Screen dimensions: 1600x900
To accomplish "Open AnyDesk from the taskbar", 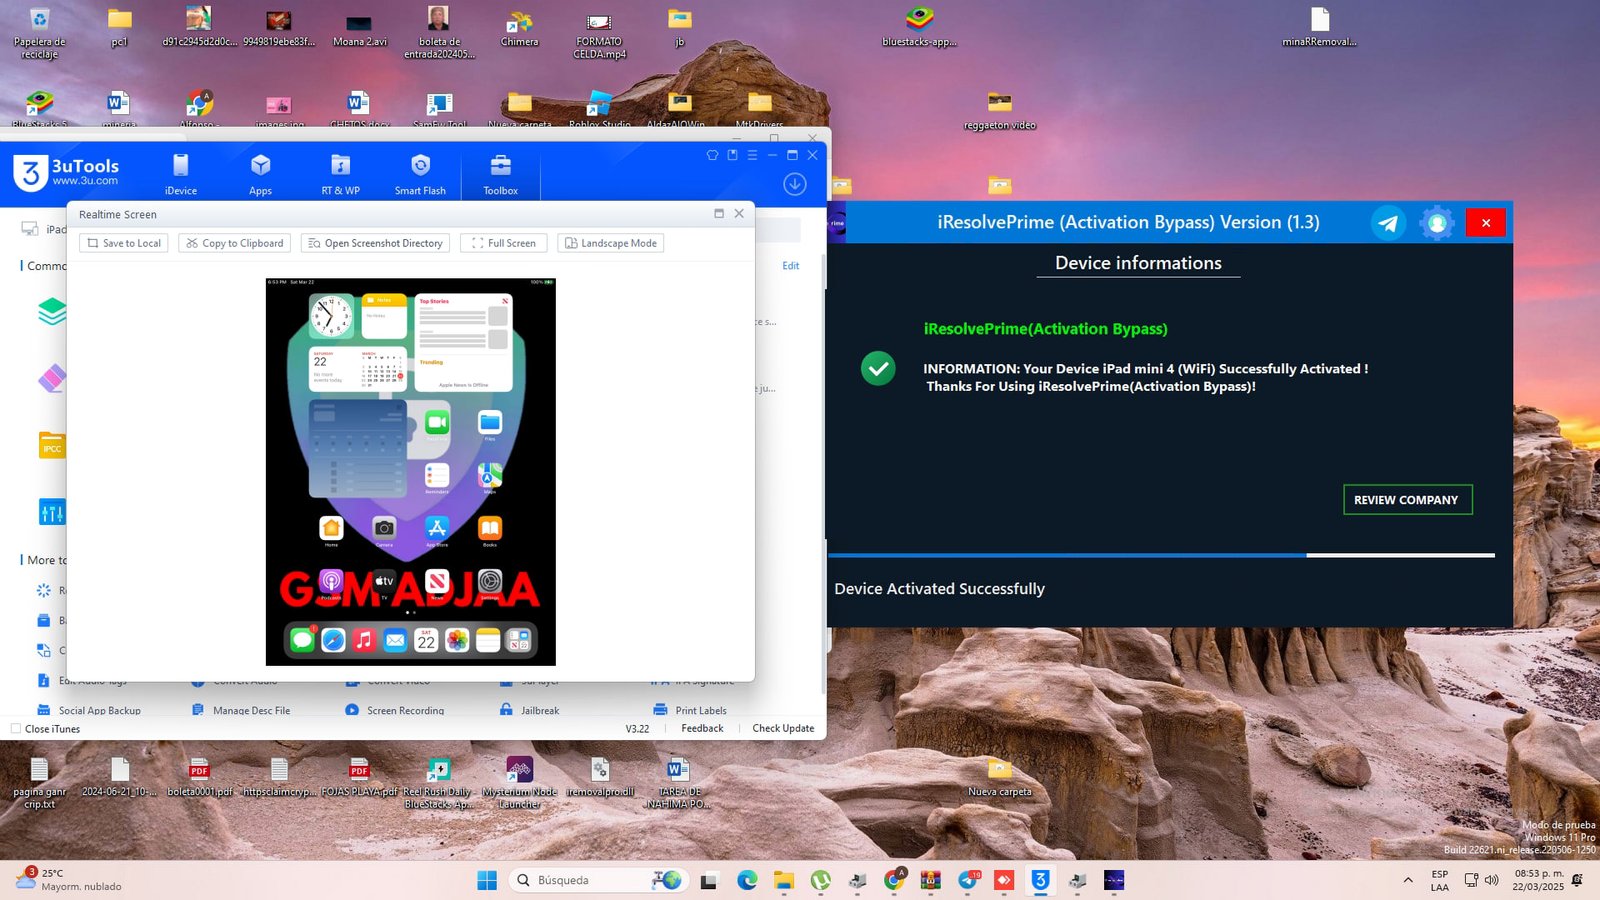I will (x=1004, y=880).
